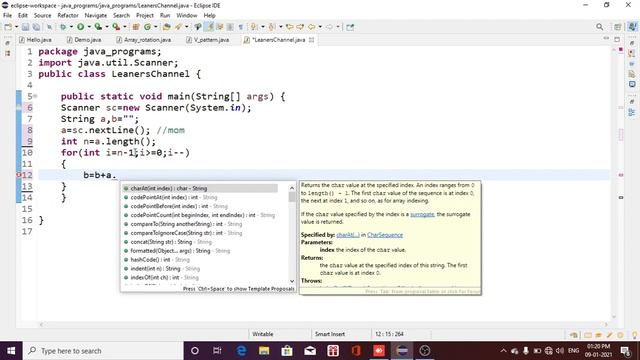Open the Window menu

pyautogui.click(x=187, y=15)
